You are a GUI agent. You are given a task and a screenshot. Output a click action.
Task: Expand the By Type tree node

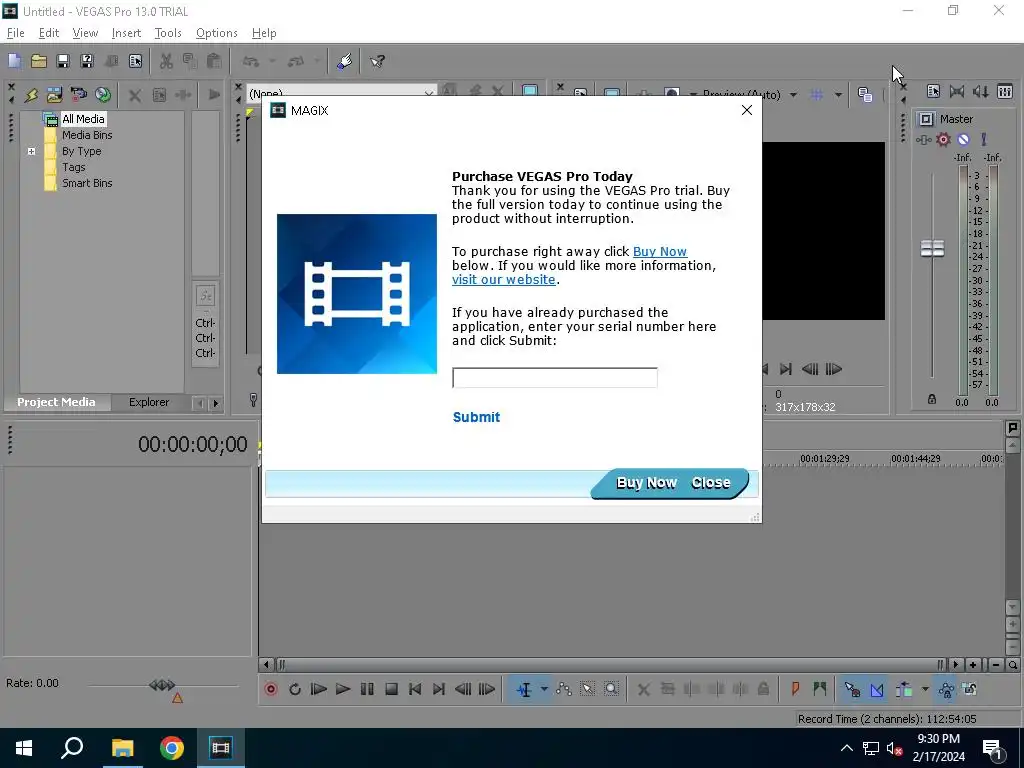pyautogui.click(x=31, y=152)
